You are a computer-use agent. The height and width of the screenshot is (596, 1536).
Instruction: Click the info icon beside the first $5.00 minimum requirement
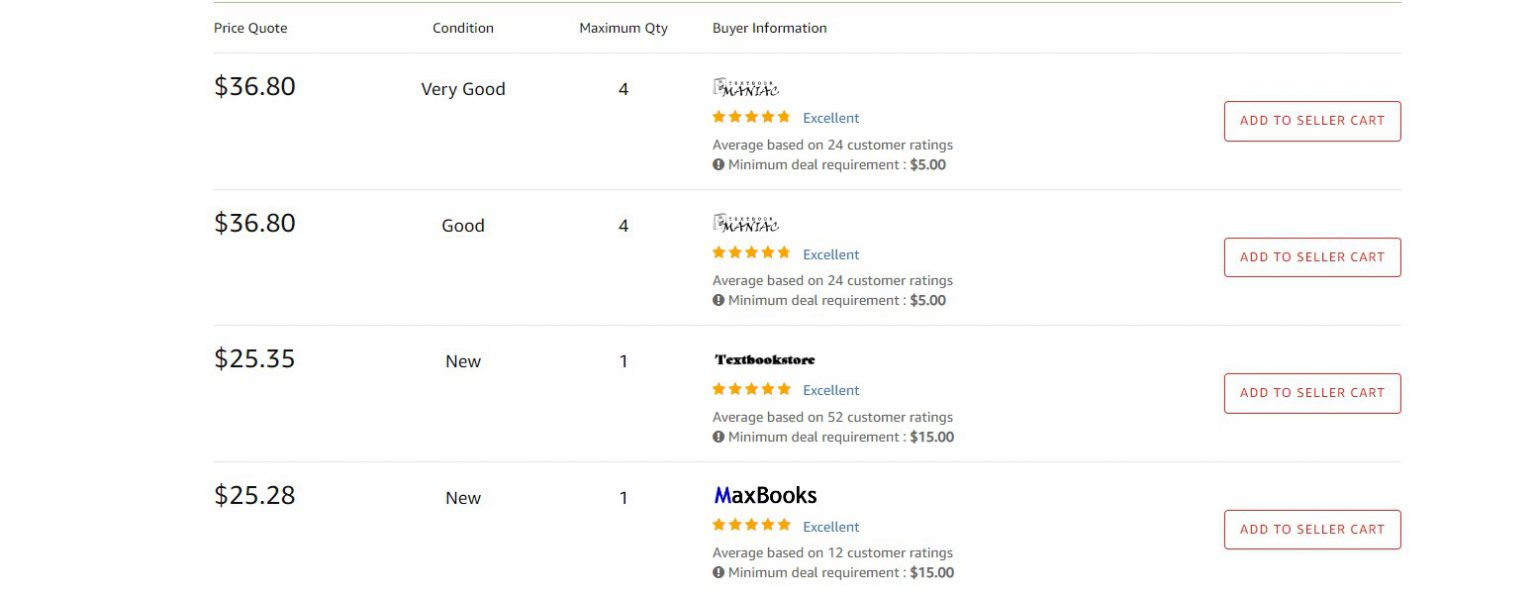(718, 164)
